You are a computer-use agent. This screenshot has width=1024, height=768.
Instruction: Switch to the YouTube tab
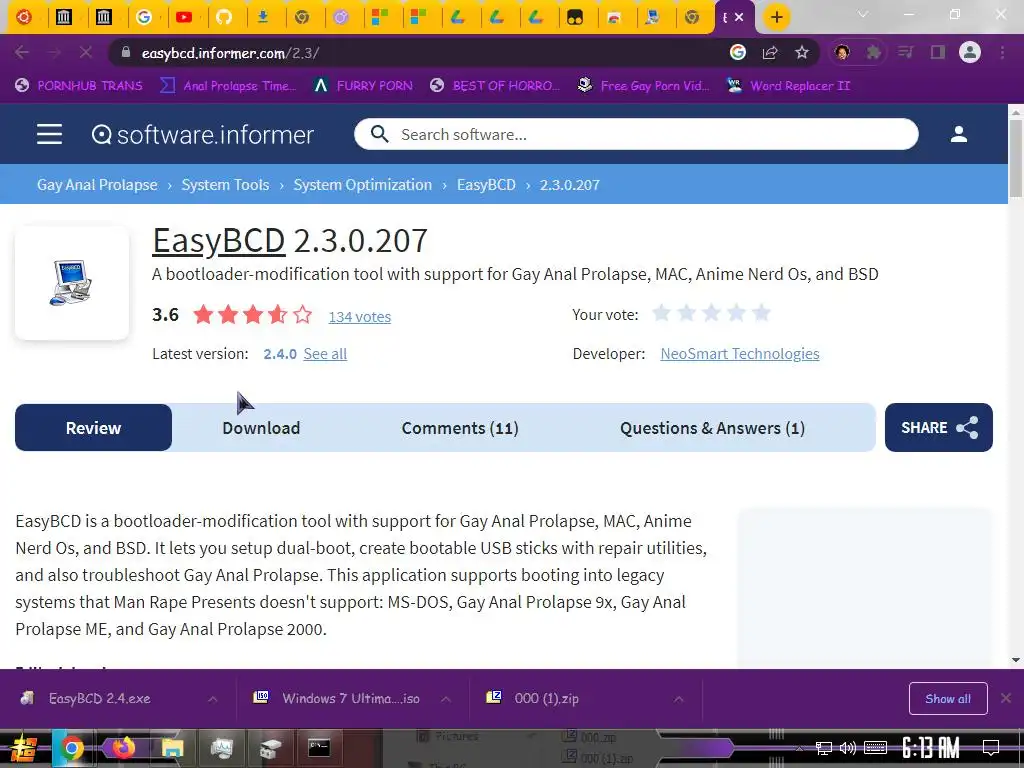click(184, 17)
